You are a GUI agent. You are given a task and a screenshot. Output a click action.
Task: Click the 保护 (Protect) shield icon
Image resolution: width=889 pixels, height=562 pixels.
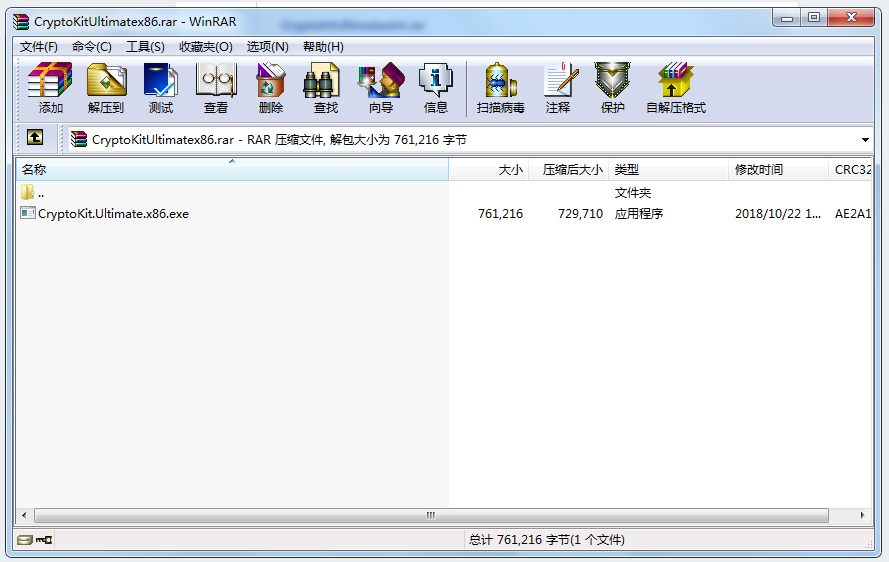click(612, 88)
